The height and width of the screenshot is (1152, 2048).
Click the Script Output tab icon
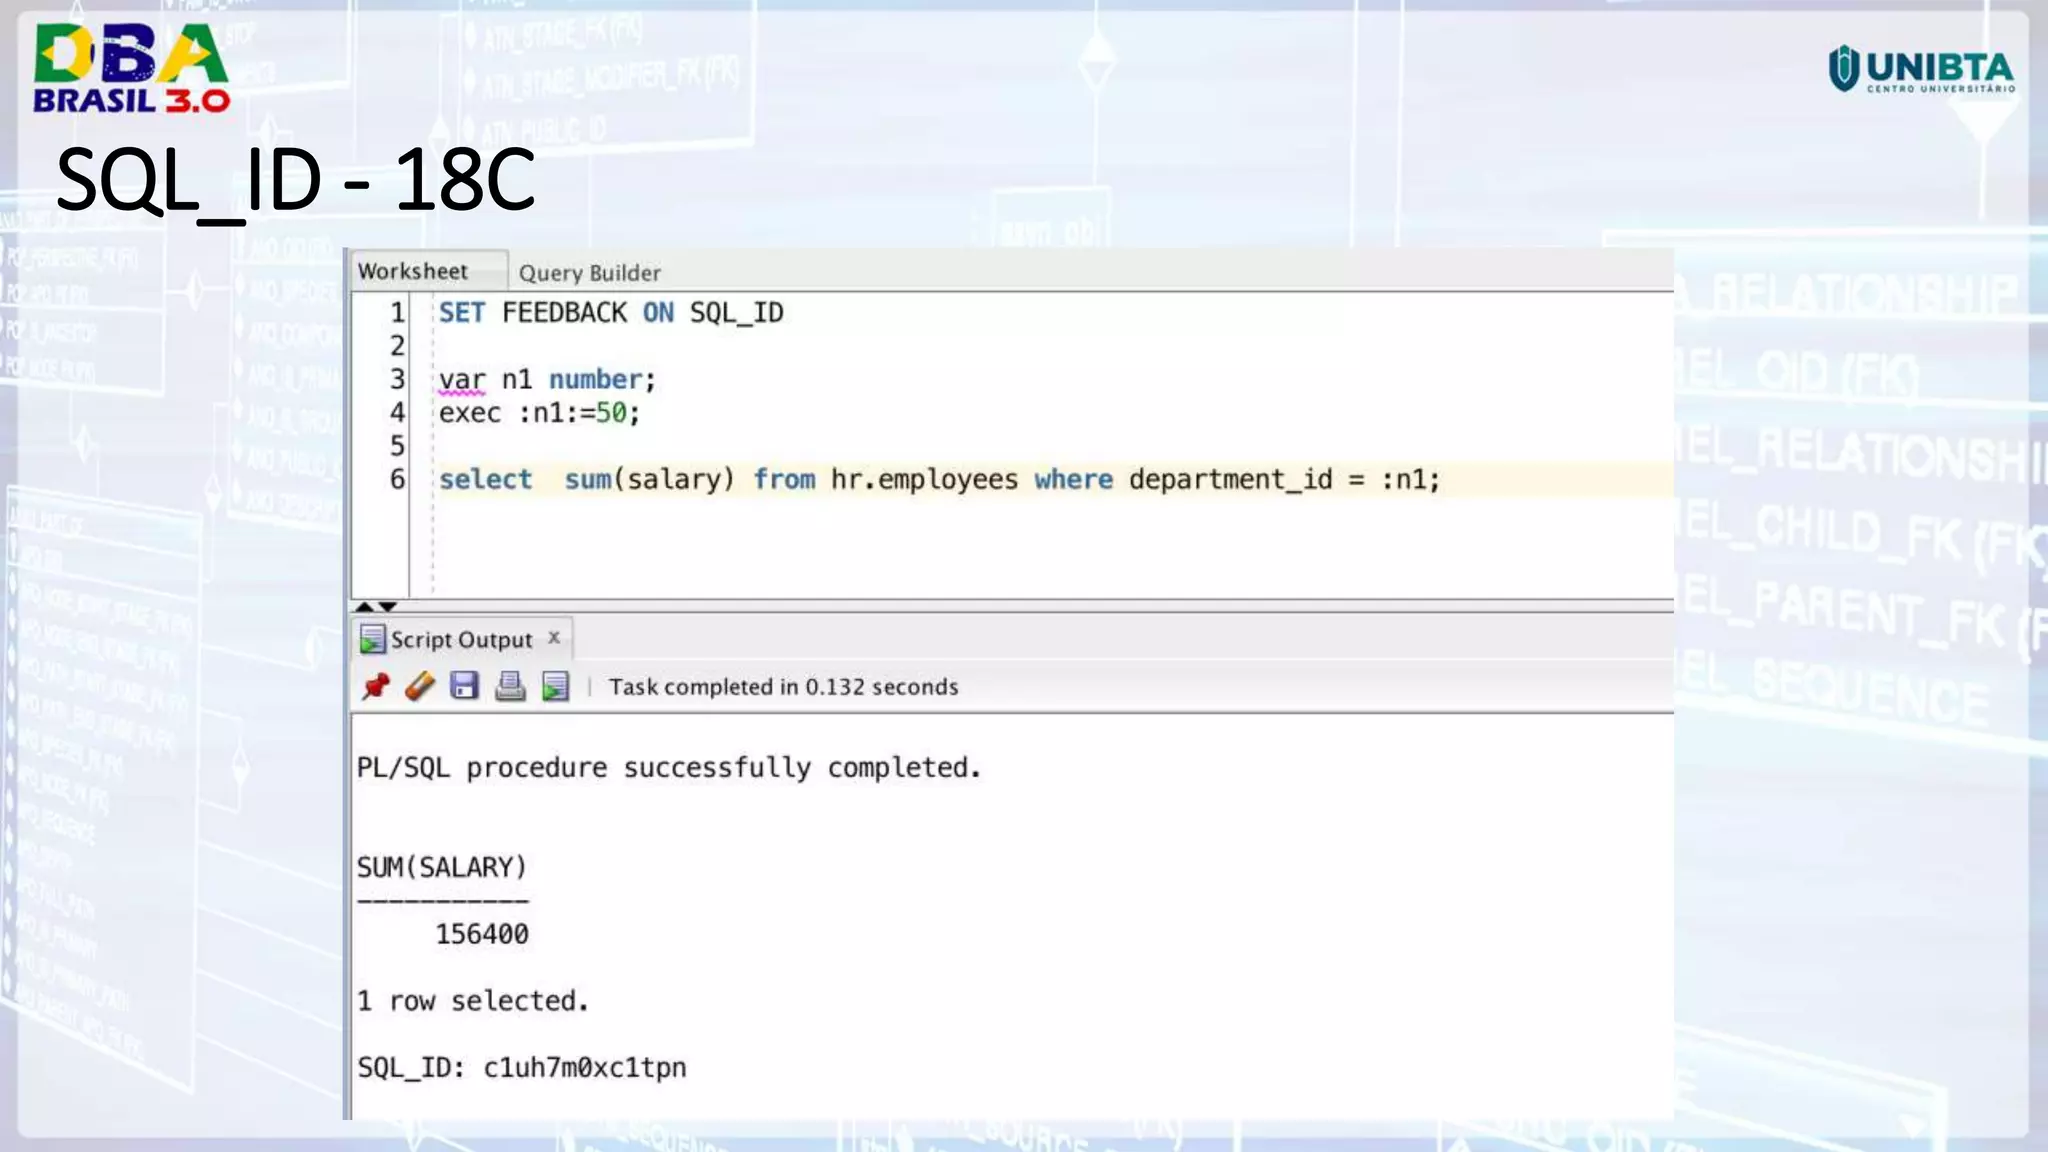(372, 639)
